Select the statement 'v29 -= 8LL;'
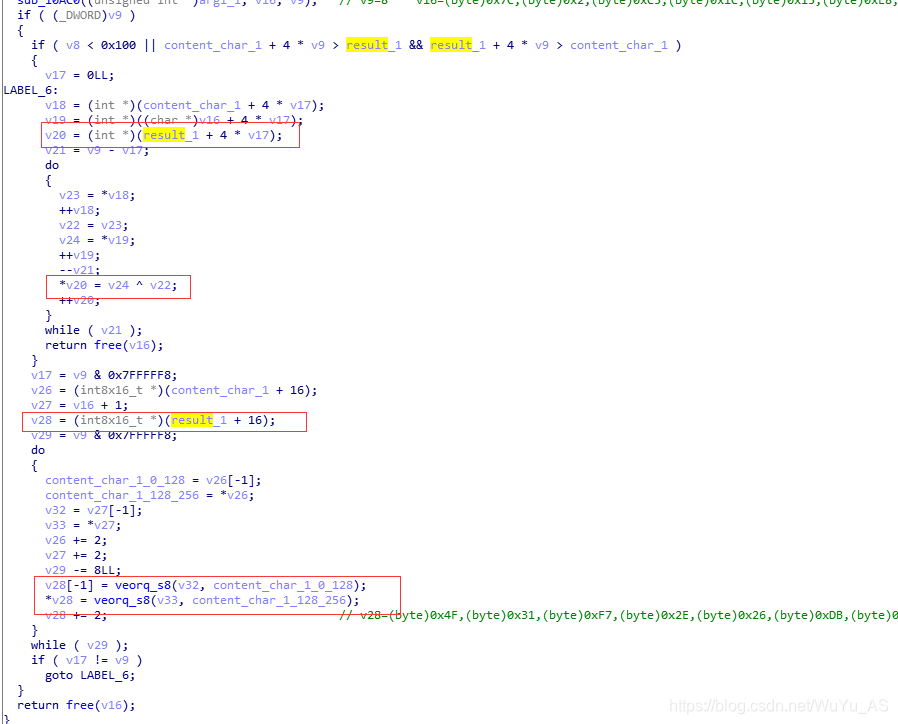Image resolution: width=898 pixels, height=724 pixels. [x=83, y=570]
